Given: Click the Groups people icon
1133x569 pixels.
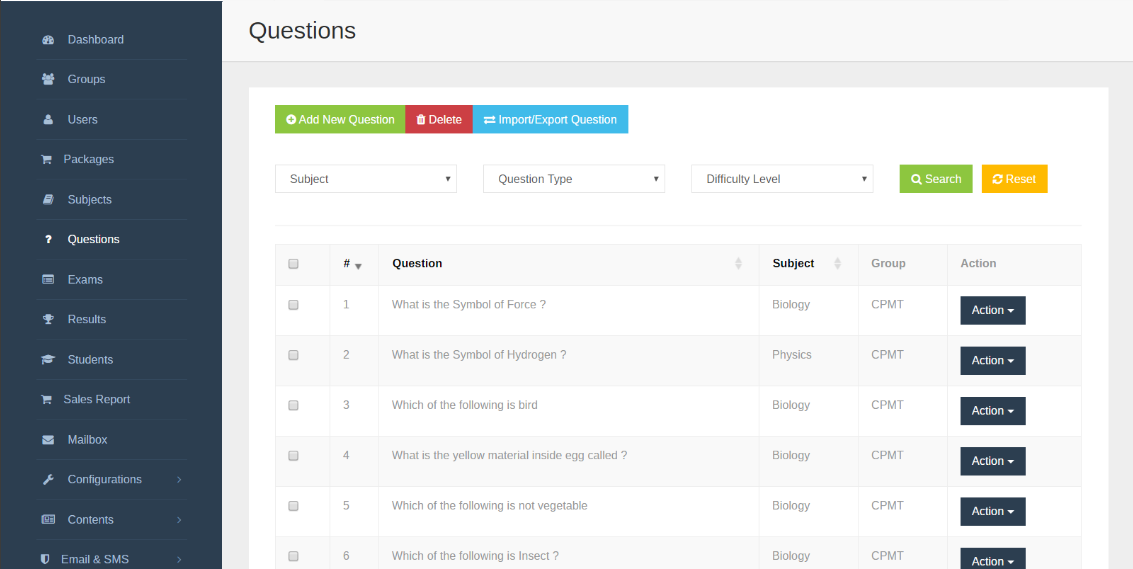Looking at the screenshot, I should tap(48, 80).
